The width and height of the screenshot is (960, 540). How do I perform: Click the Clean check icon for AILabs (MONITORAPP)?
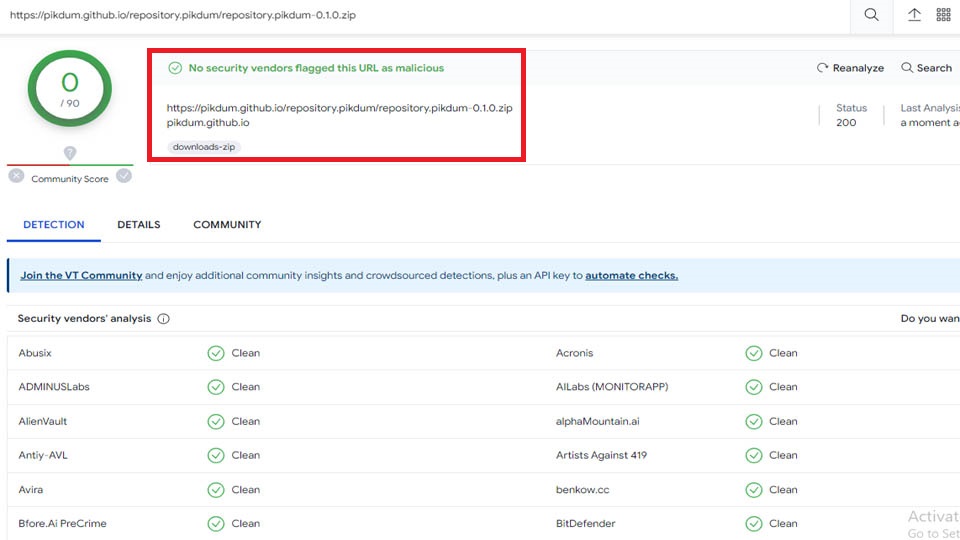754,387
